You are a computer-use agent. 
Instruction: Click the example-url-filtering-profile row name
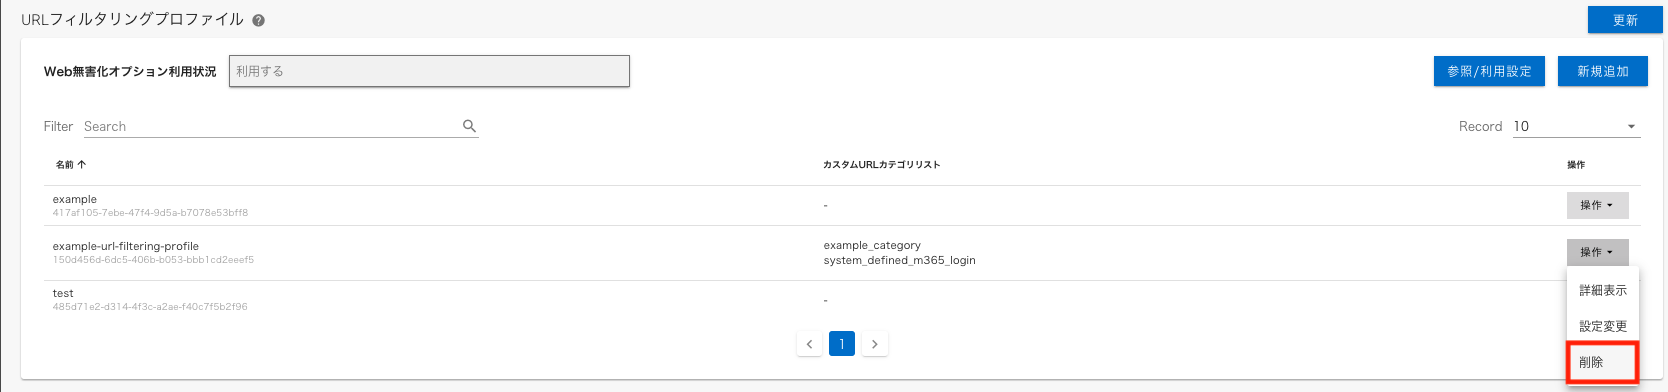coord(126,246)
